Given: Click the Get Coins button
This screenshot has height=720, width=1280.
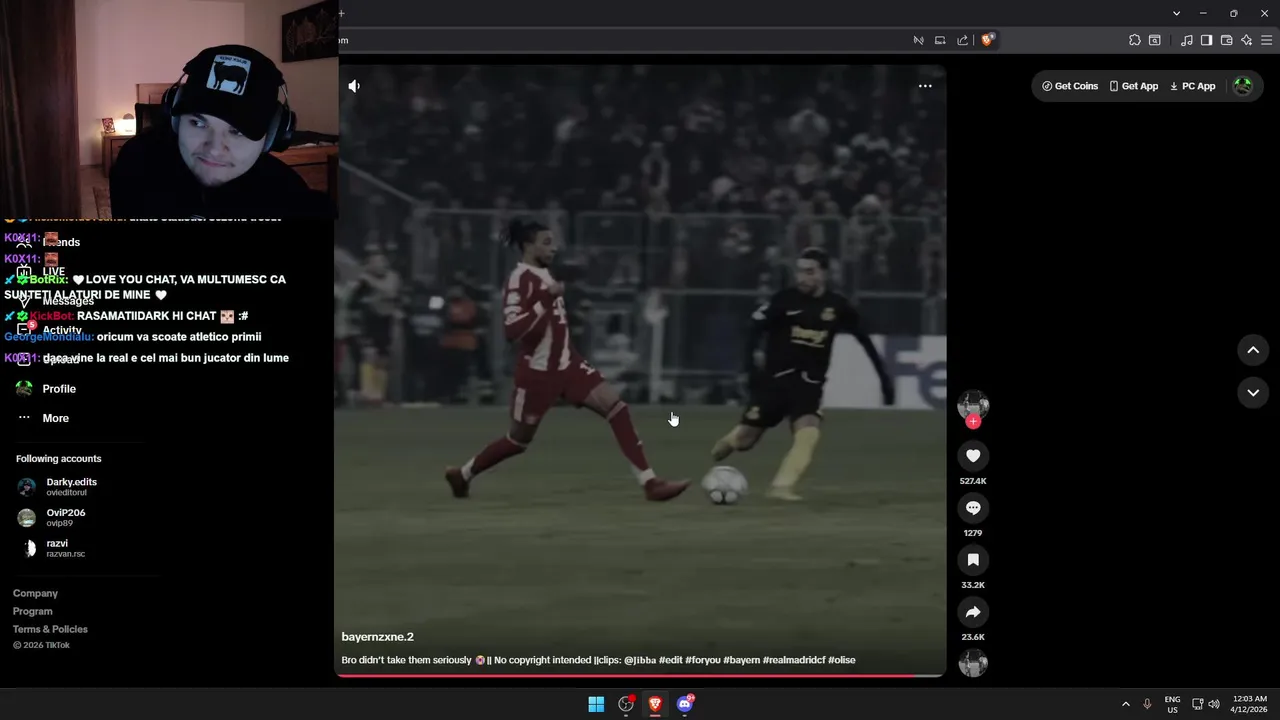Looking at the screenshot, I should pos(1070,86).
